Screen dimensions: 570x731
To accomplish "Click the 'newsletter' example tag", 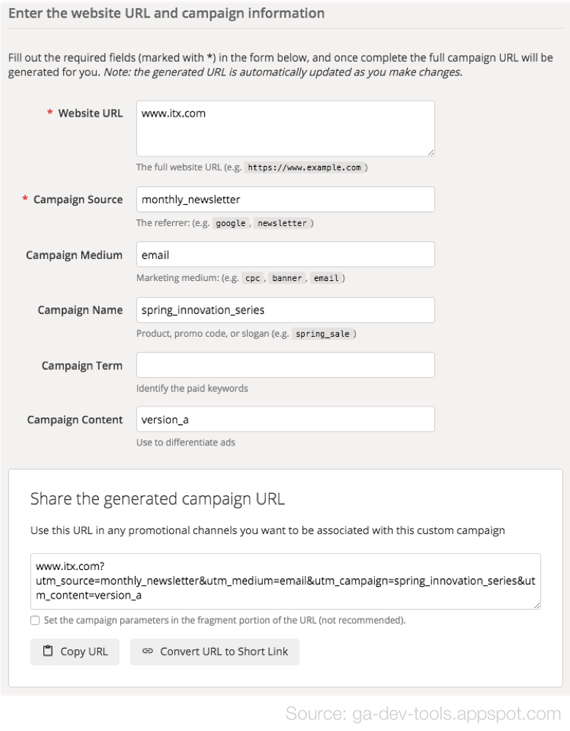I will click(282, 223).
